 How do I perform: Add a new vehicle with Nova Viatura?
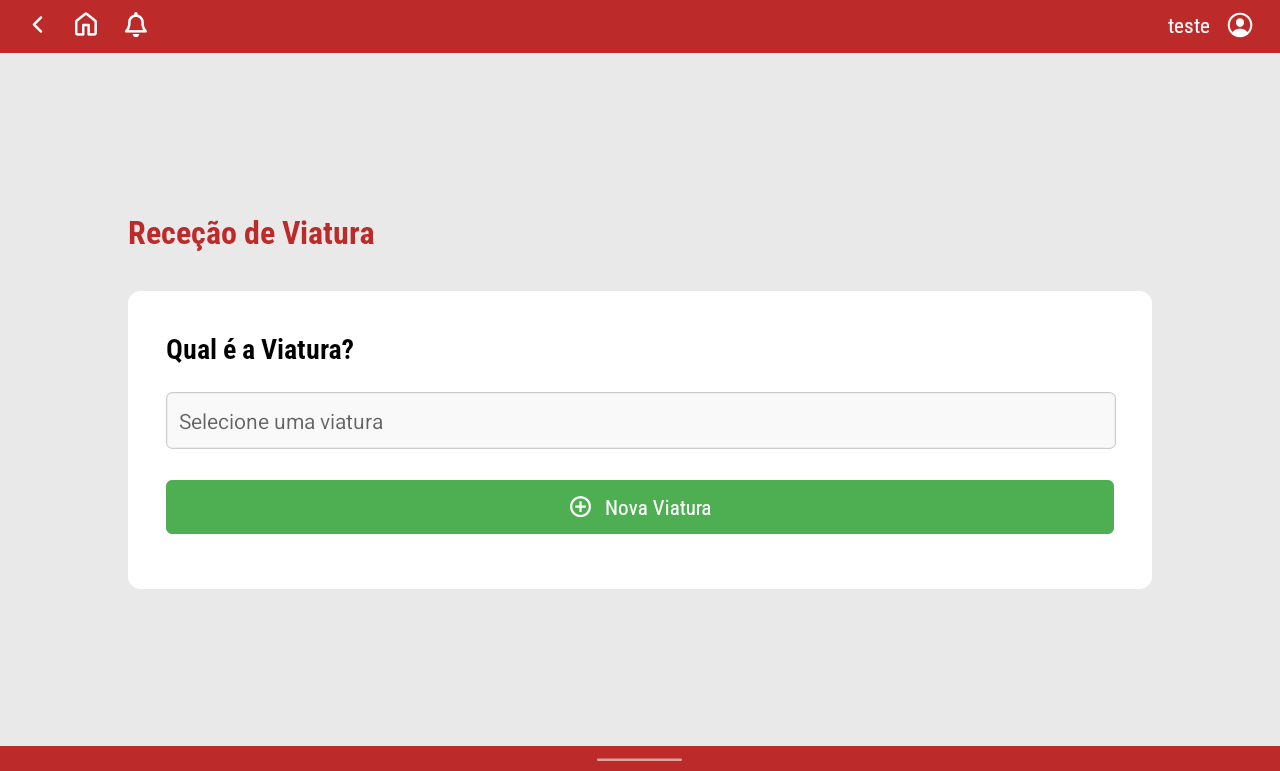click(x=640, y=507)
